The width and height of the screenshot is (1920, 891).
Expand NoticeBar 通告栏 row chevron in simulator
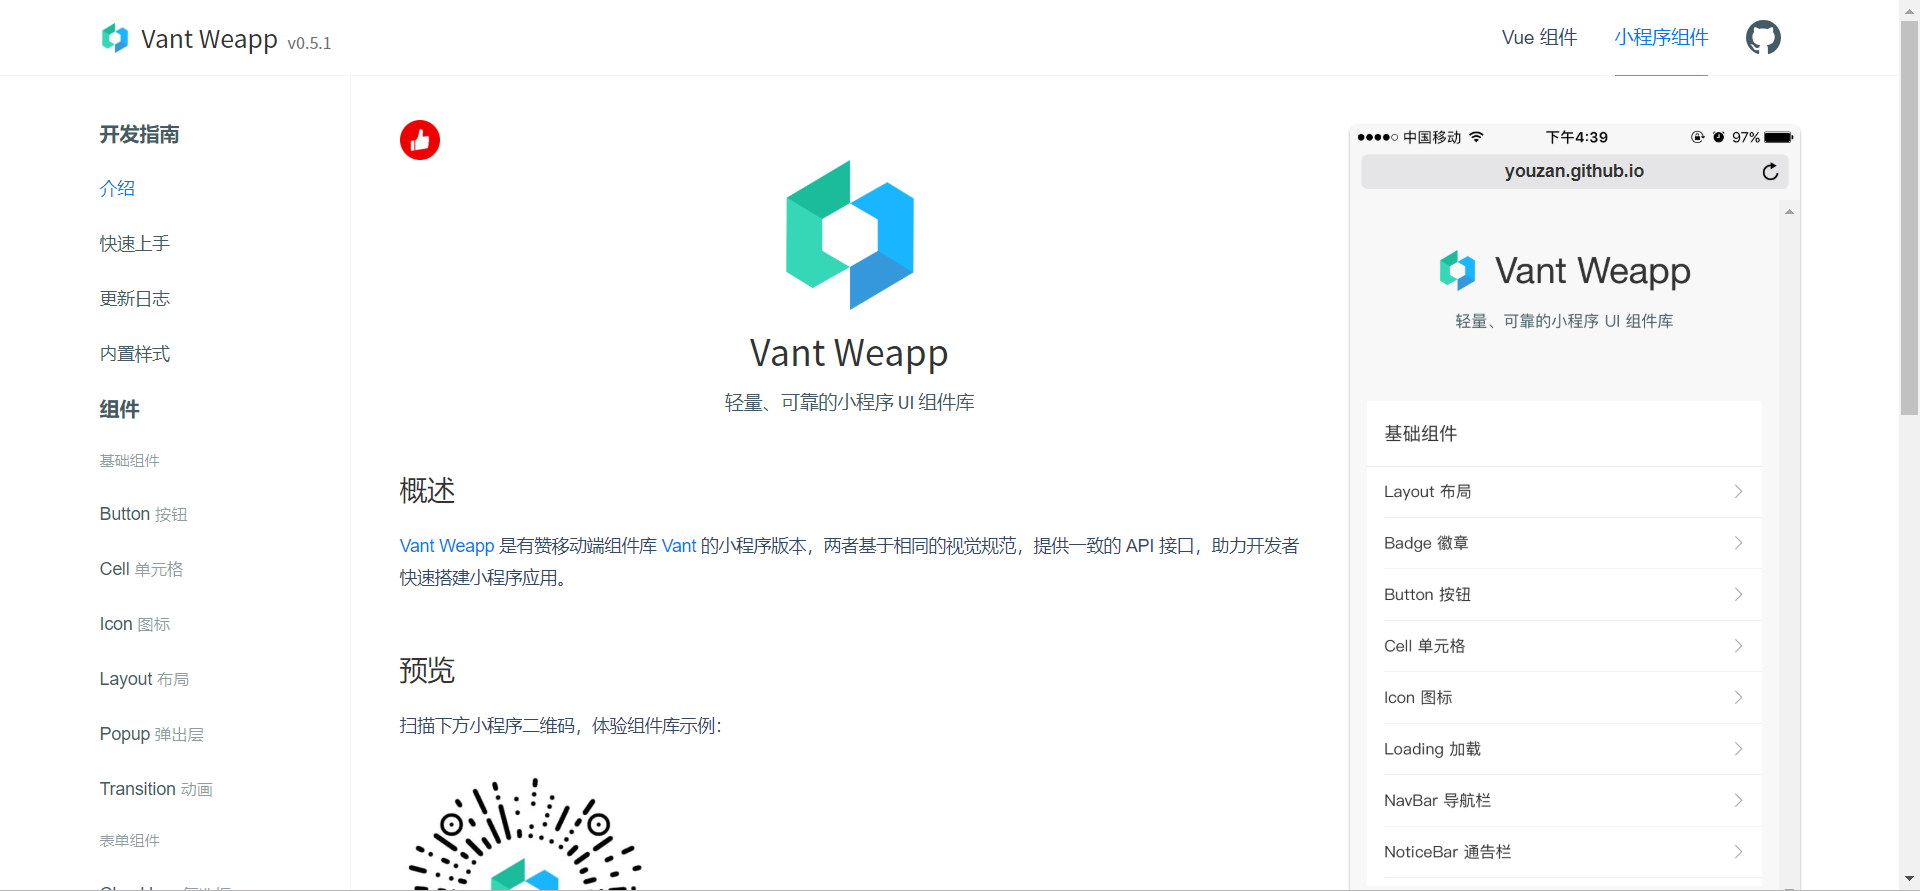coord(1738,852)
